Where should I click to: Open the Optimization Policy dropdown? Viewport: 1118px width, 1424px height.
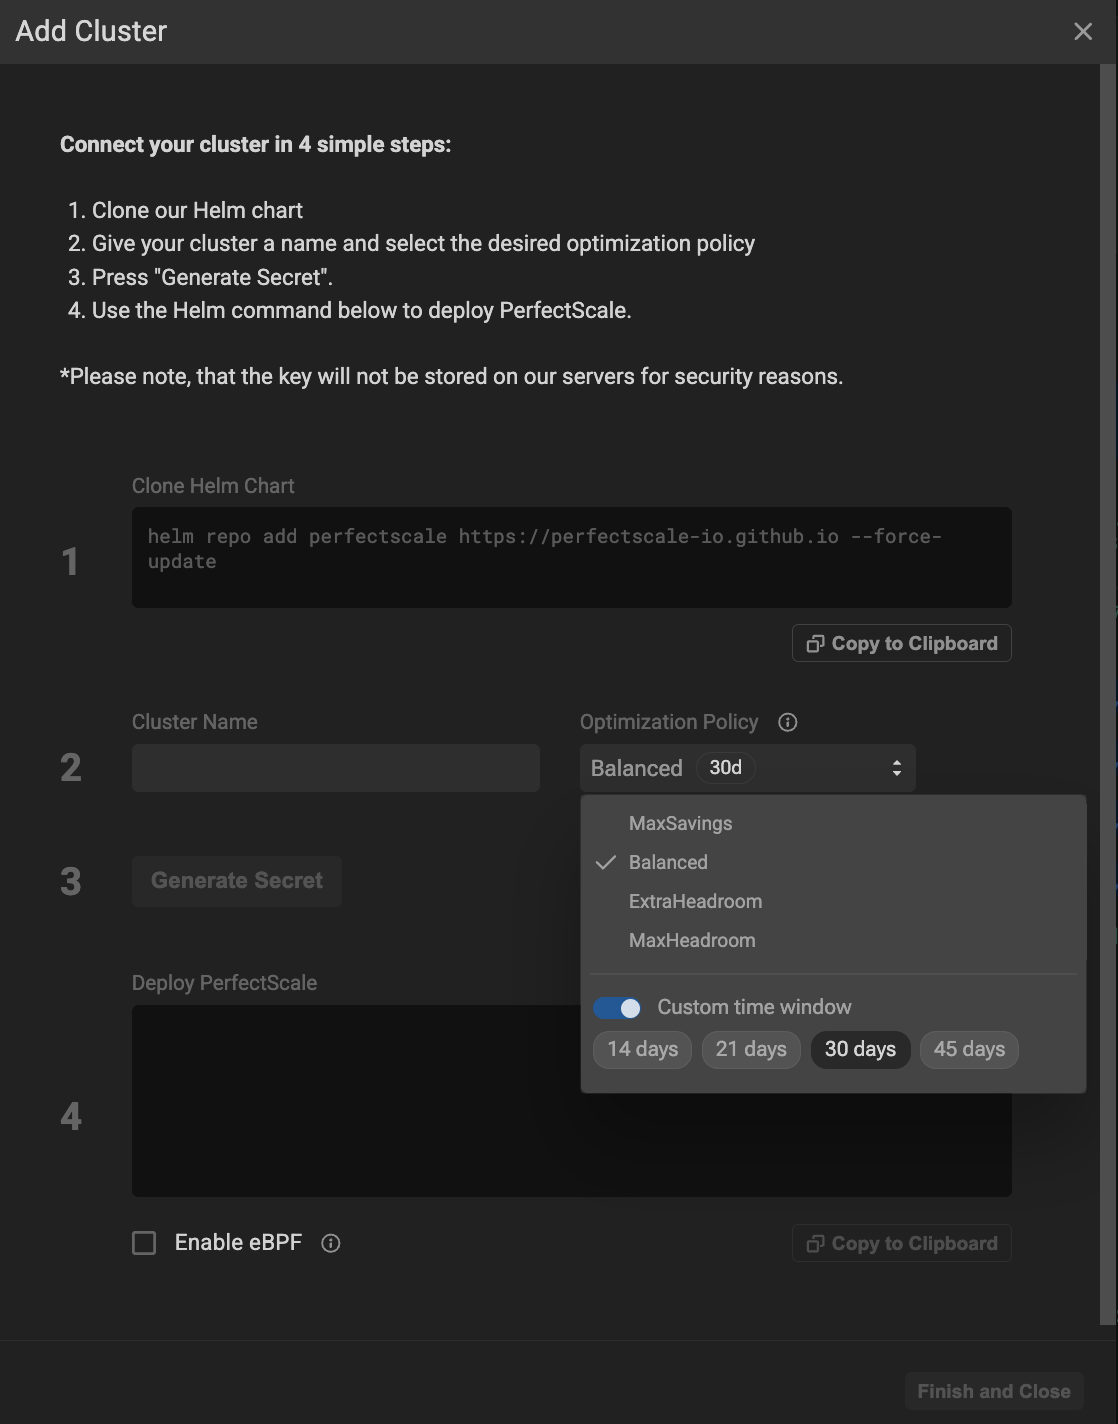coord(748,768)
